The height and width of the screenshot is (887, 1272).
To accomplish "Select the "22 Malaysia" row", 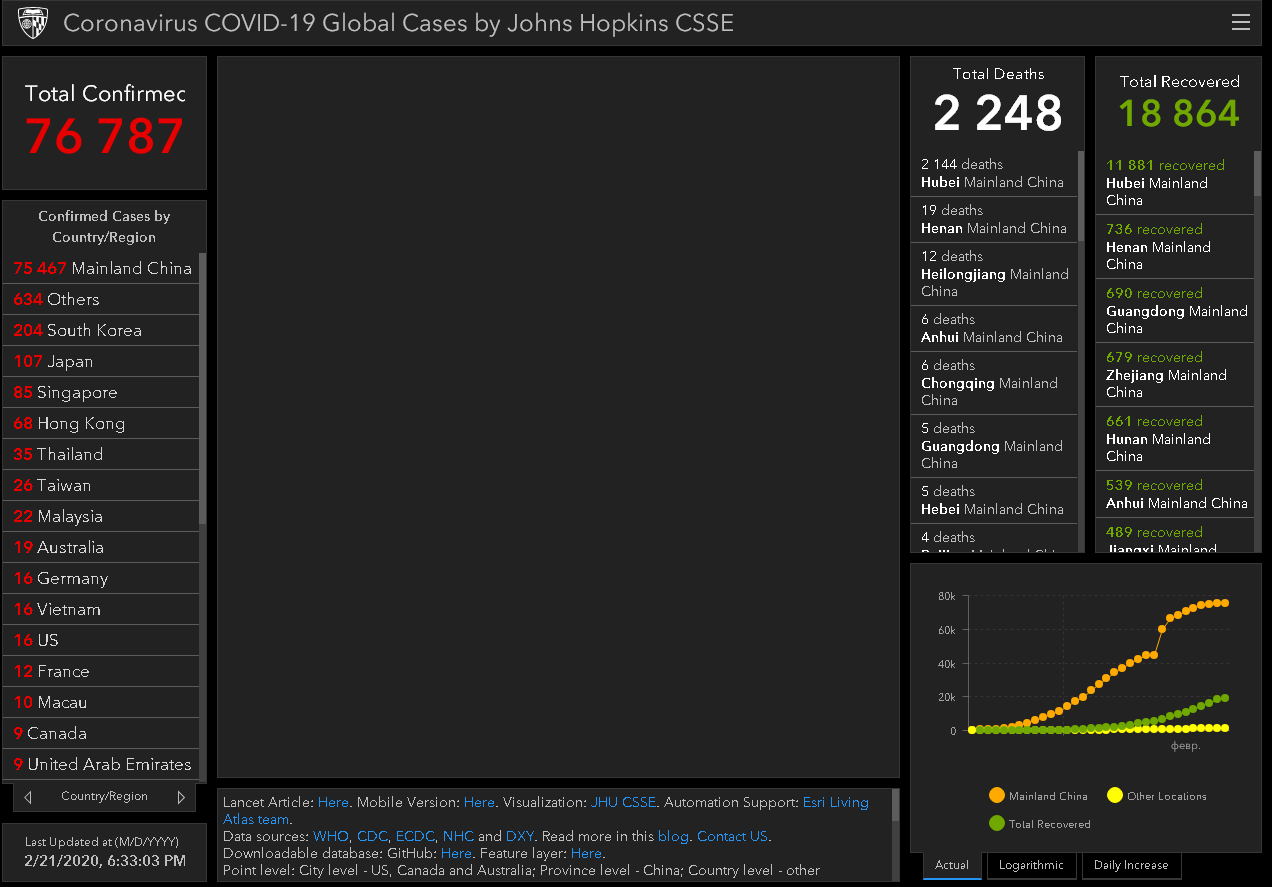I will point(101,516).
